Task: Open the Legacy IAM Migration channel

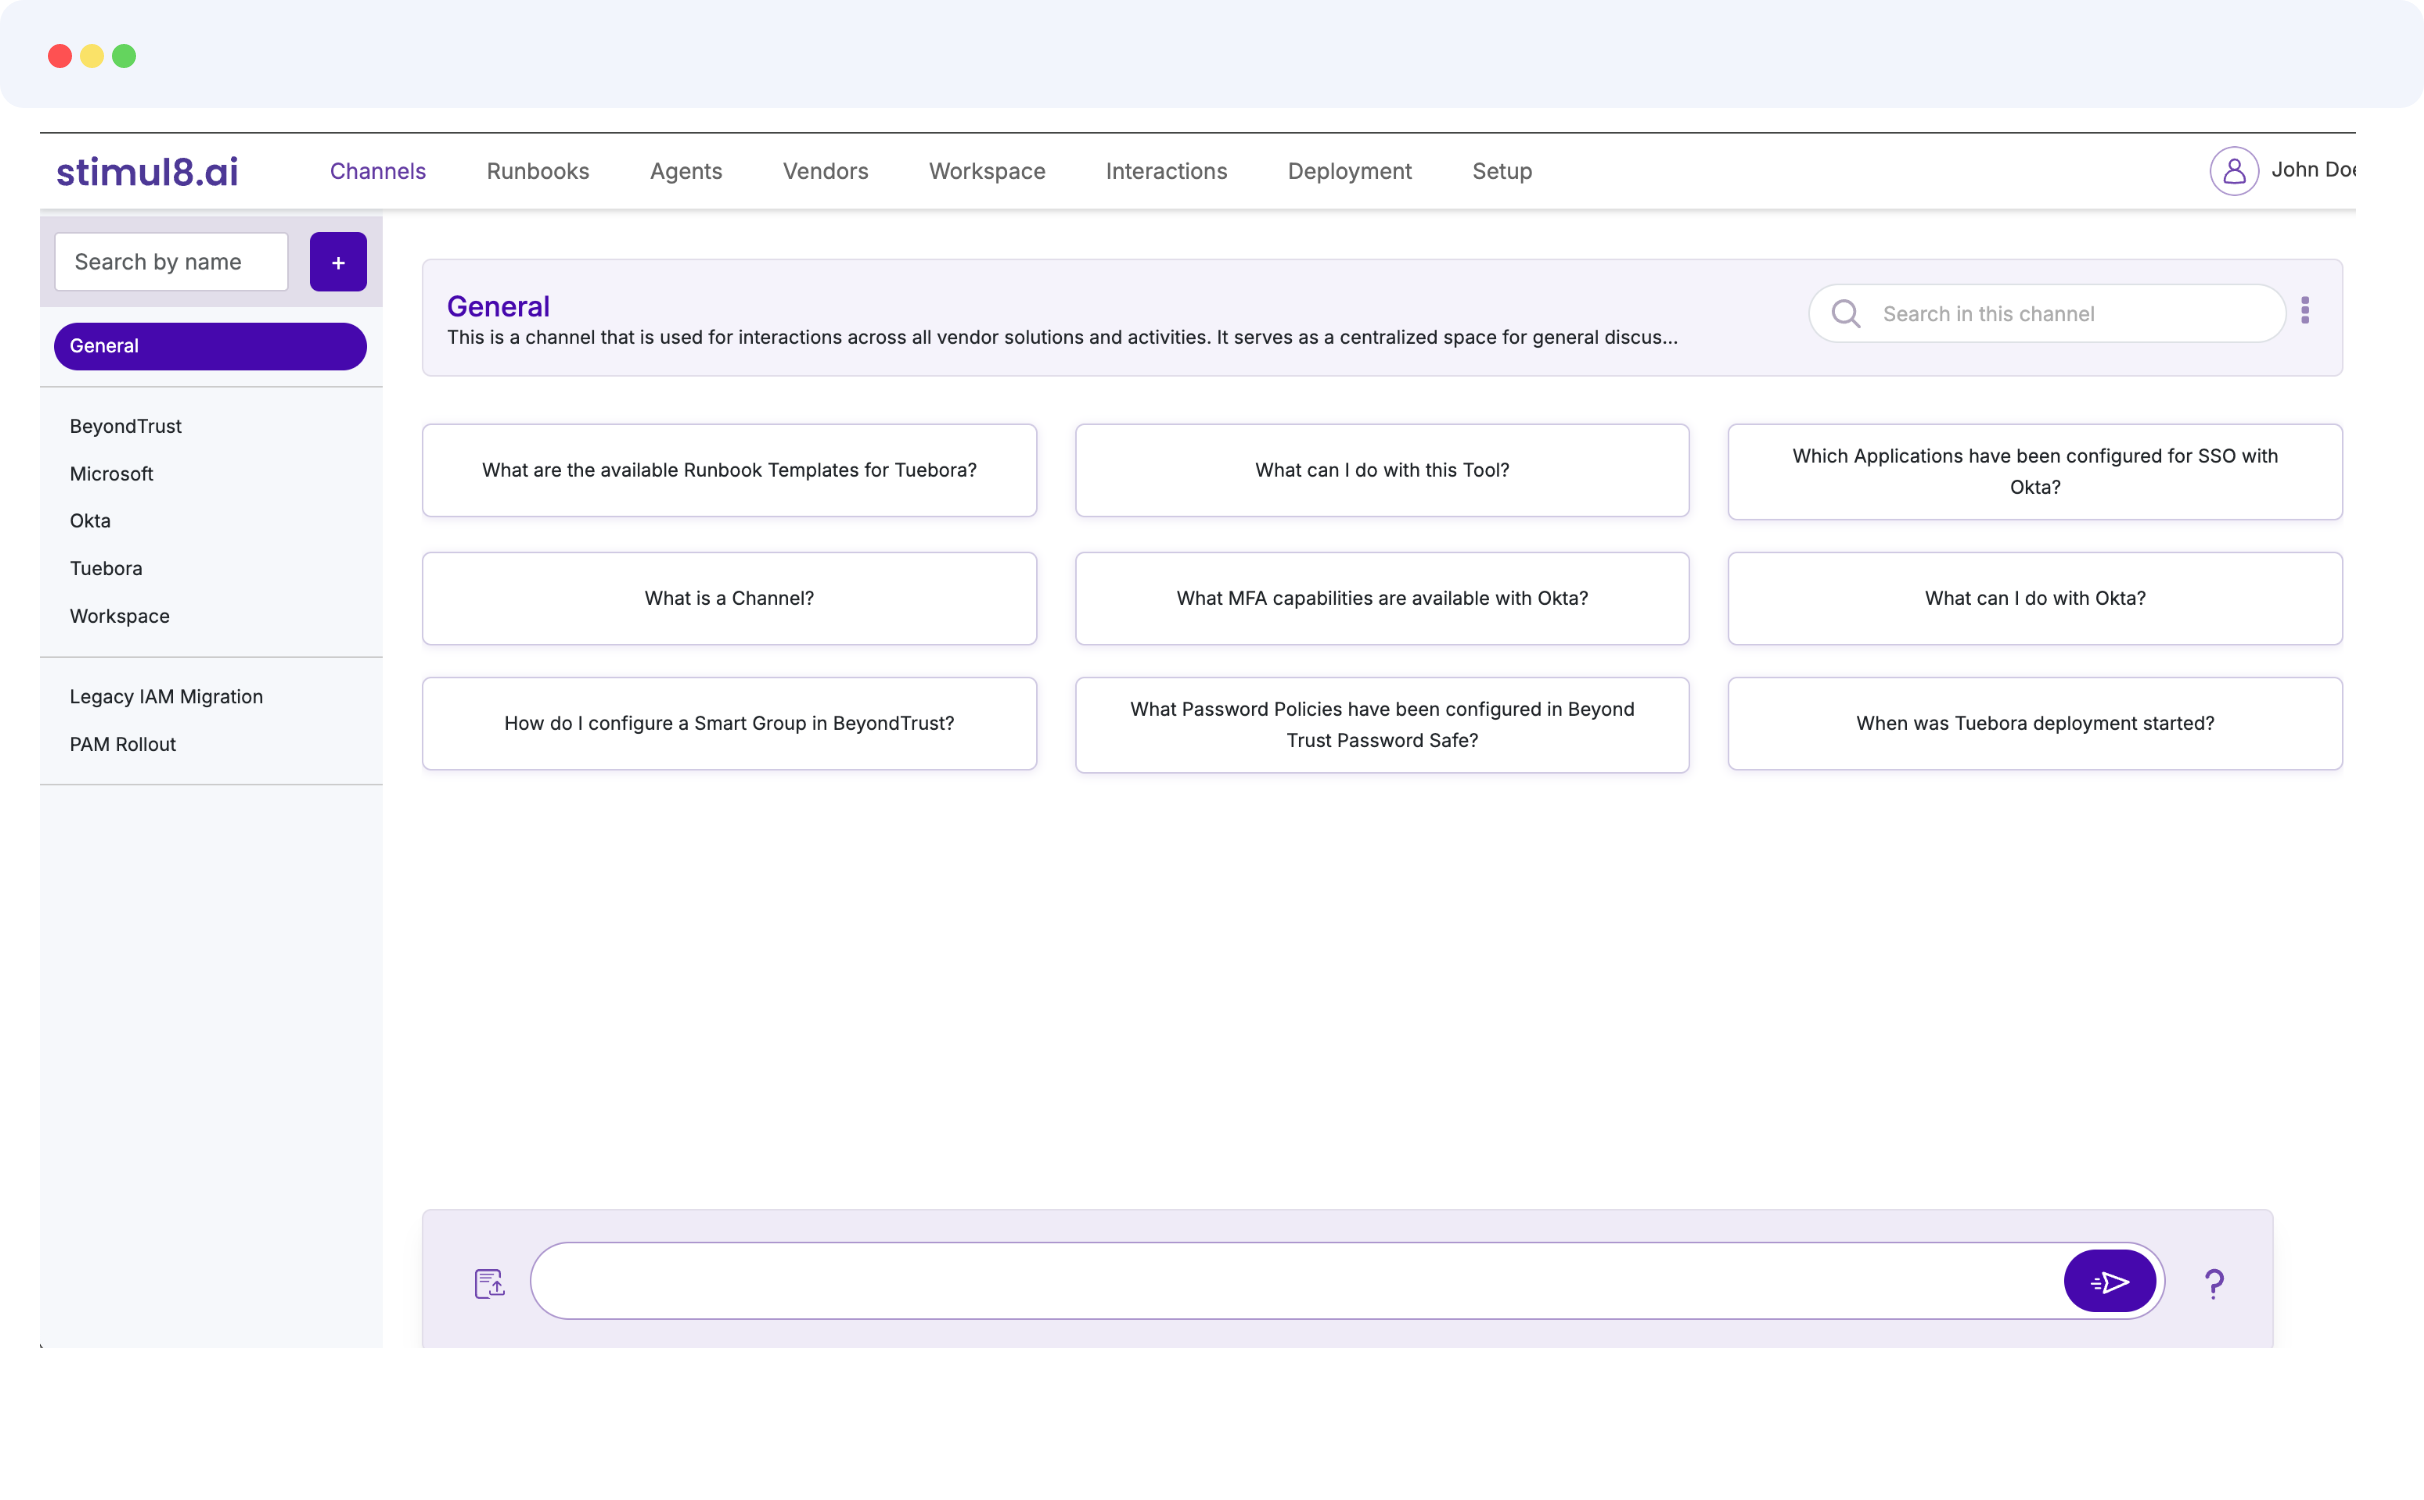Action: pos(166,696)
